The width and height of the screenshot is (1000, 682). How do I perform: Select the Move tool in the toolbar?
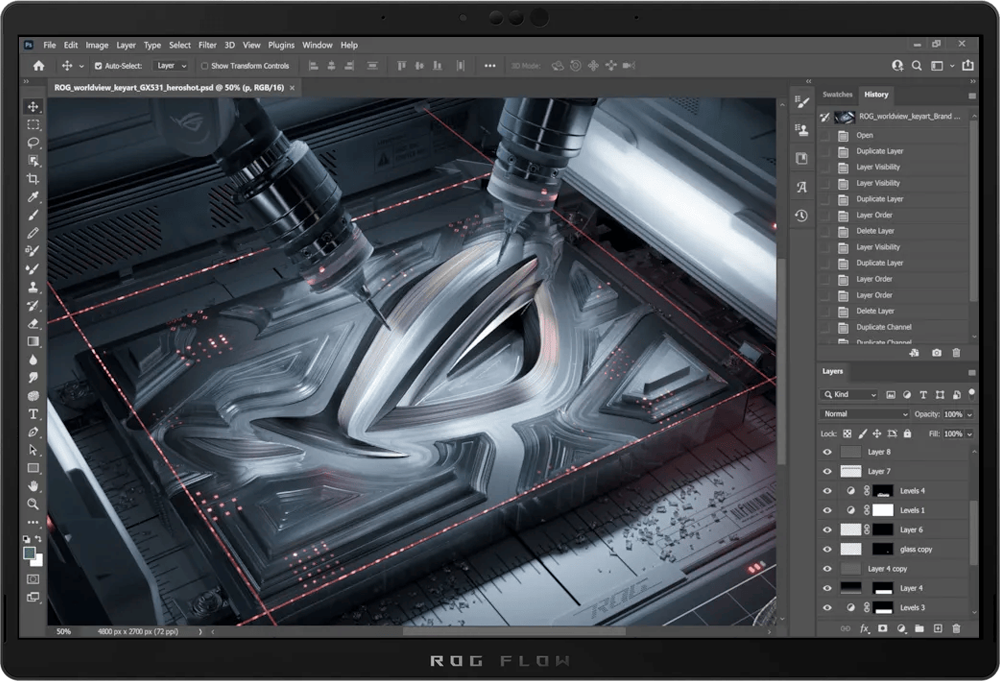(x=33, y=107)
